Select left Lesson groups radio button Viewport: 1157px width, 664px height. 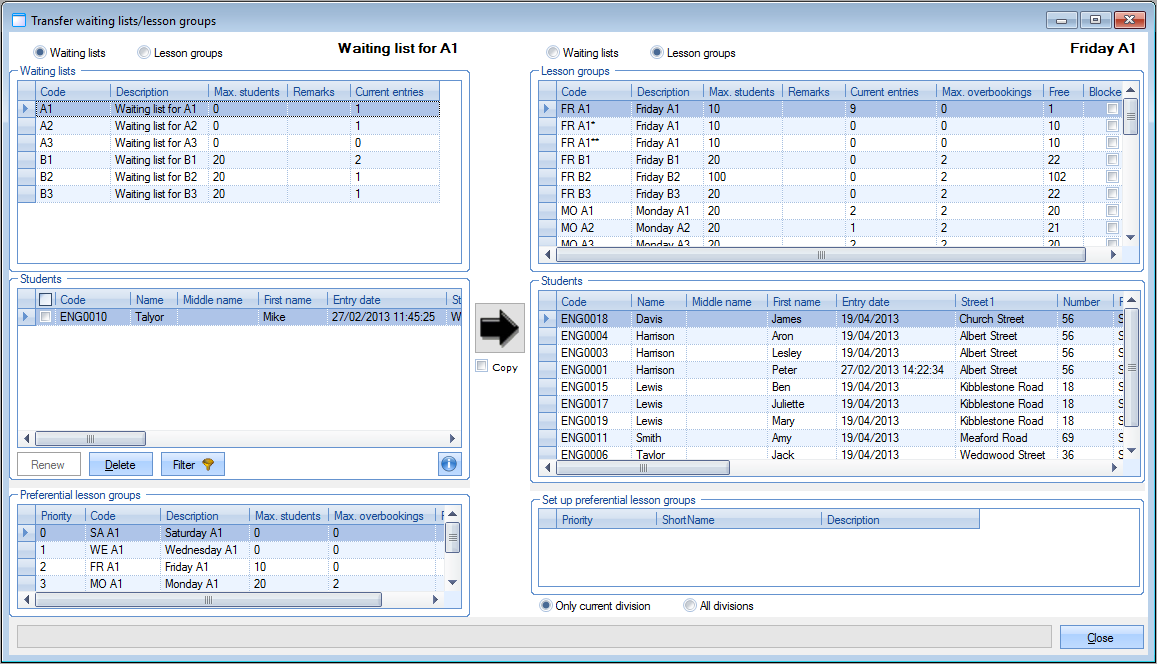point(144,53)
